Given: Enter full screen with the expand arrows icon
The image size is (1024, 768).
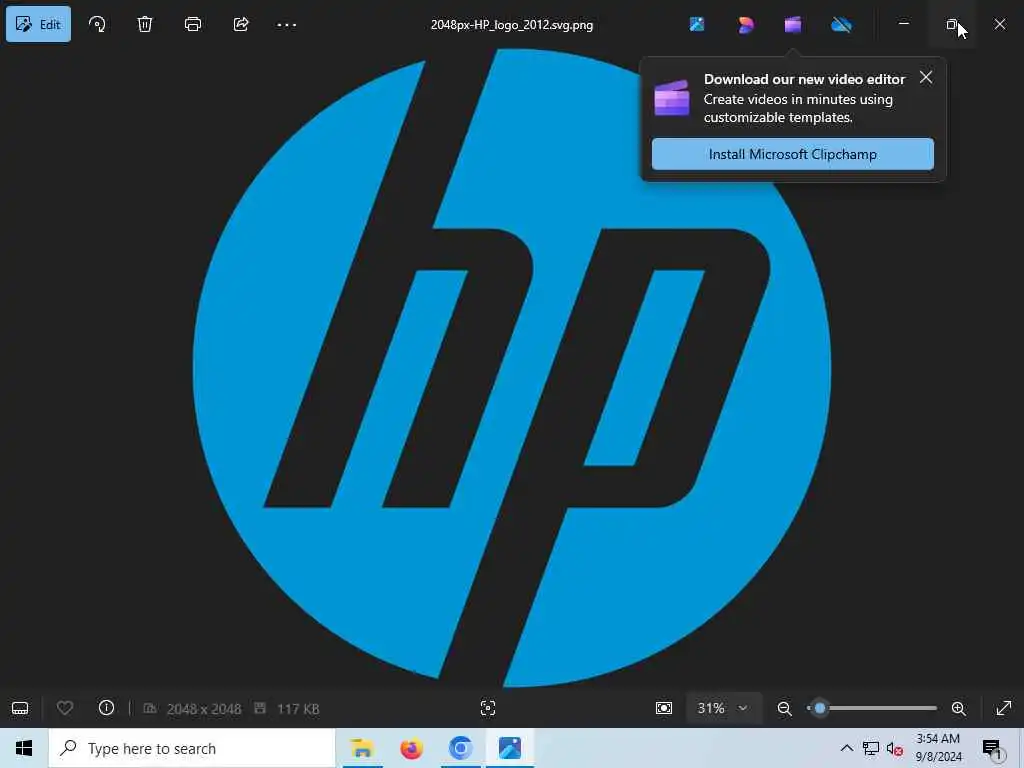Looking at the screenshot, I should pyautogui.click(x=1004, y=709).
